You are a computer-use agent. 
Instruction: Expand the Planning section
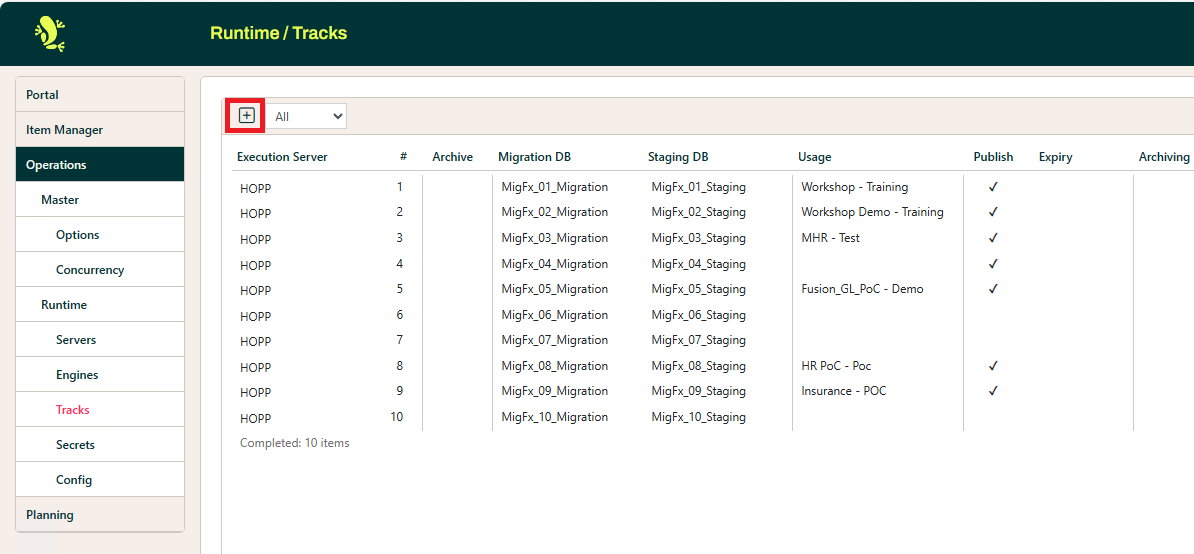coord(50,515)
